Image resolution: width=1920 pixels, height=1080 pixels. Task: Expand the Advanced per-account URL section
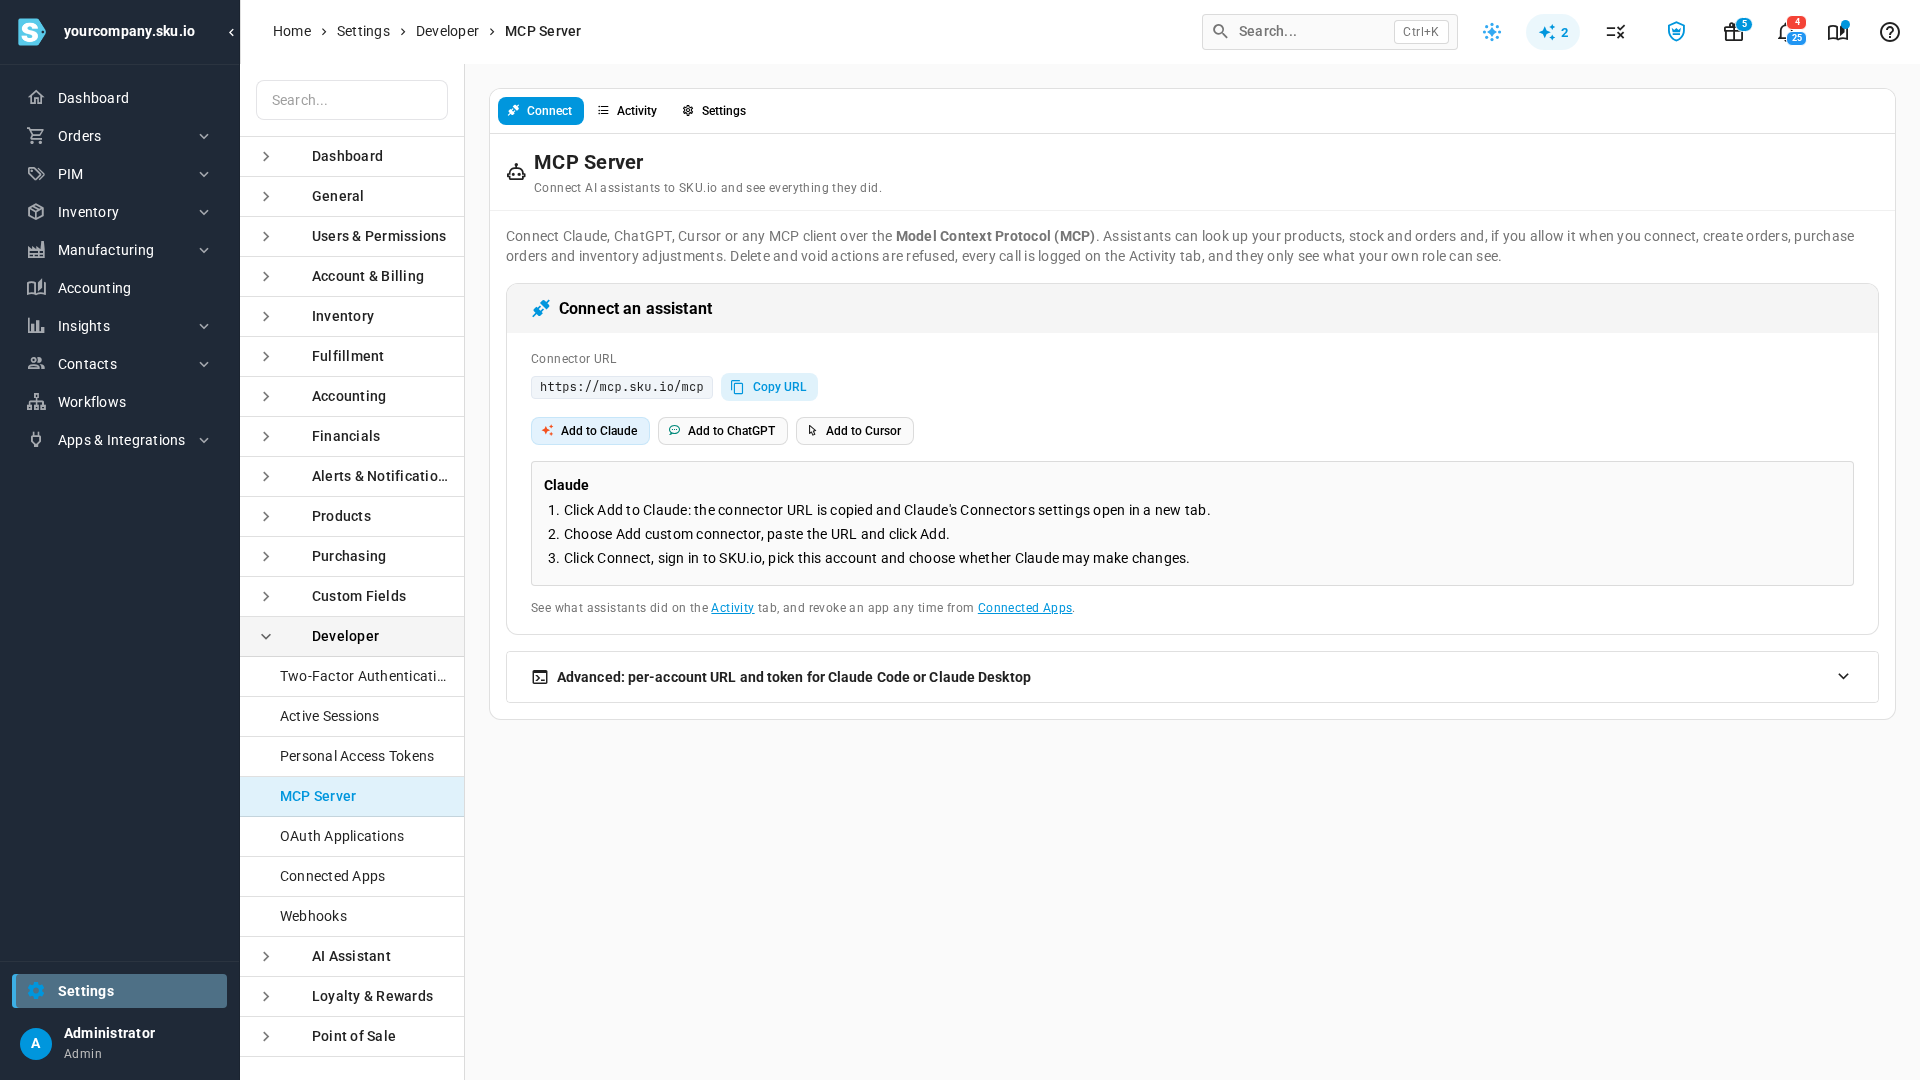[1192, 677]
